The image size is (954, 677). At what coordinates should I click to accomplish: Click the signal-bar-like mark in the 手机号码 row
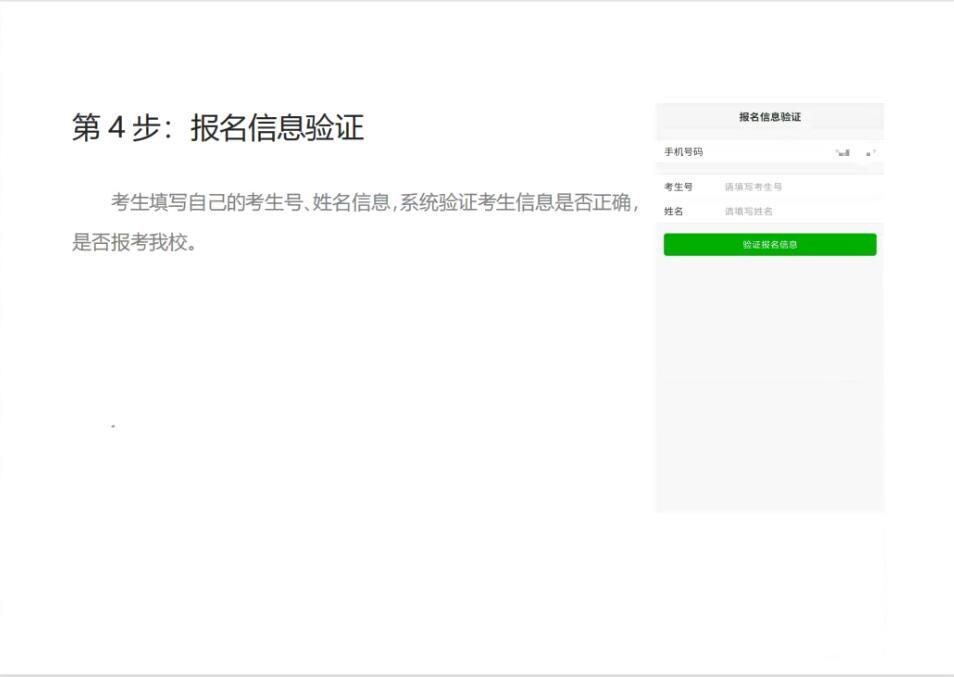[843, 153]
